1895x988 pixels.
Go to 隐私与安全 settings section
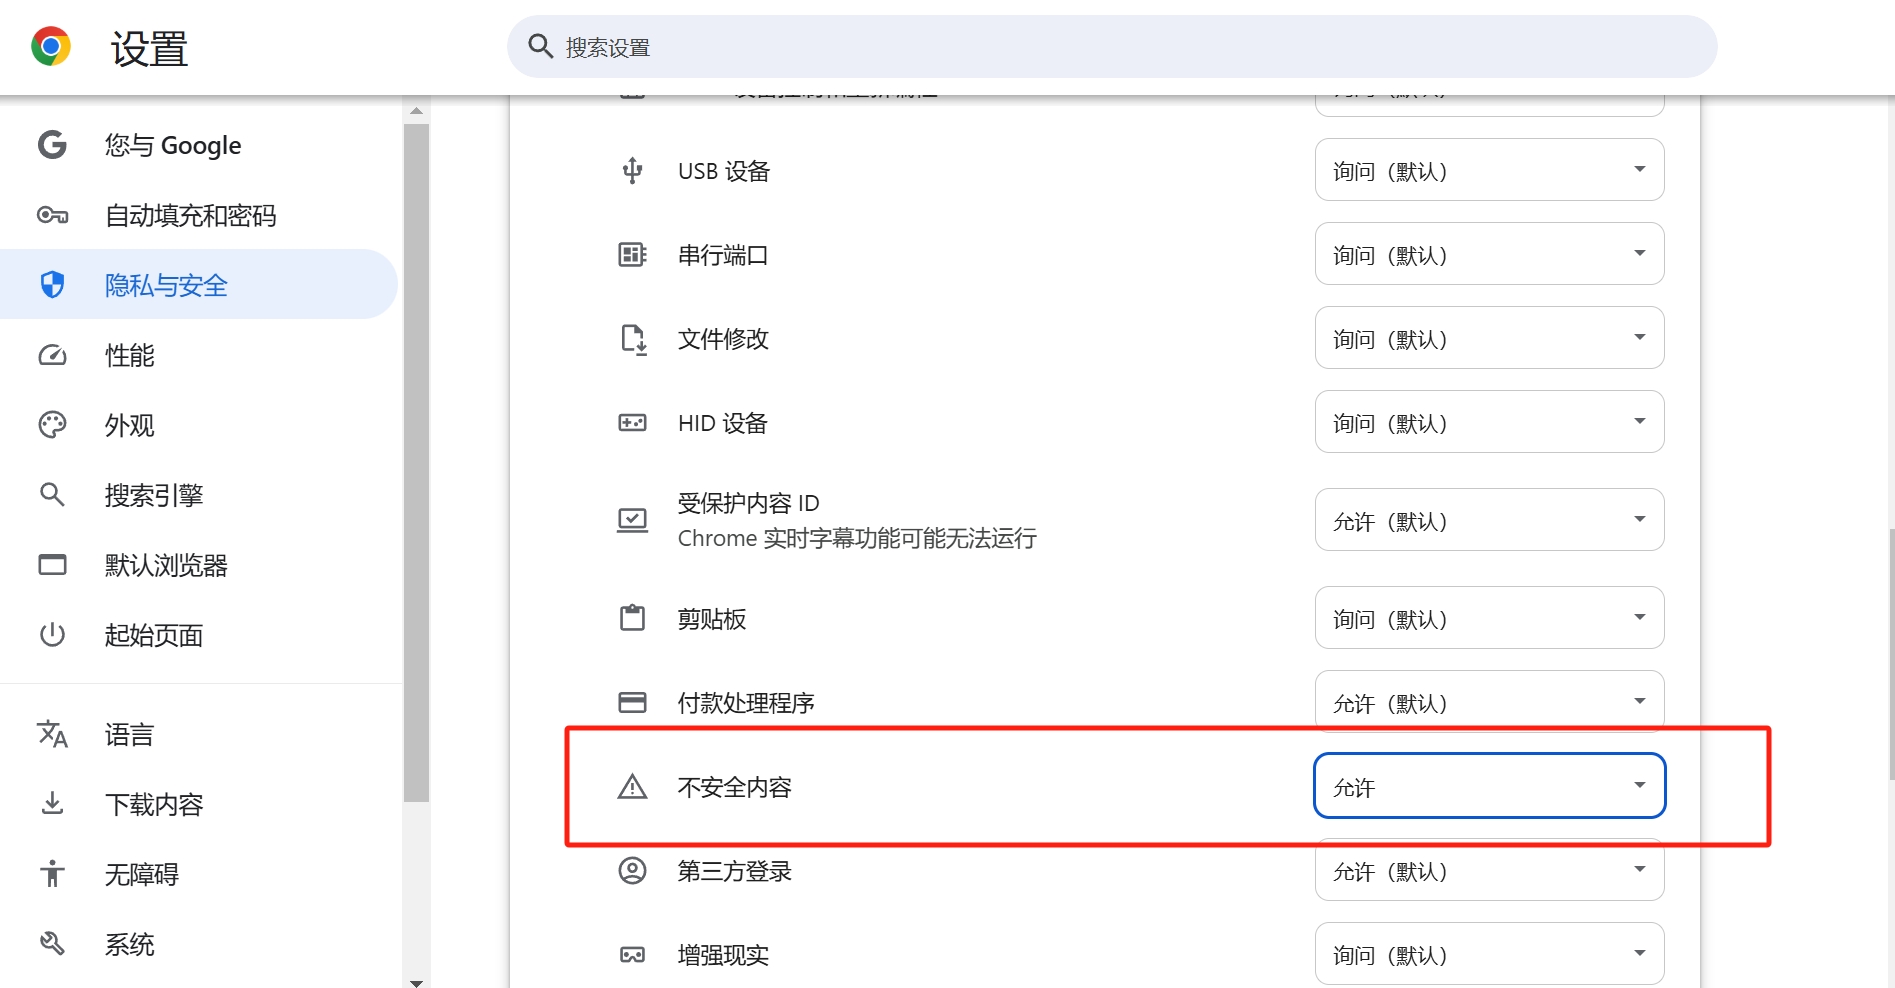(x=166, y=285)
